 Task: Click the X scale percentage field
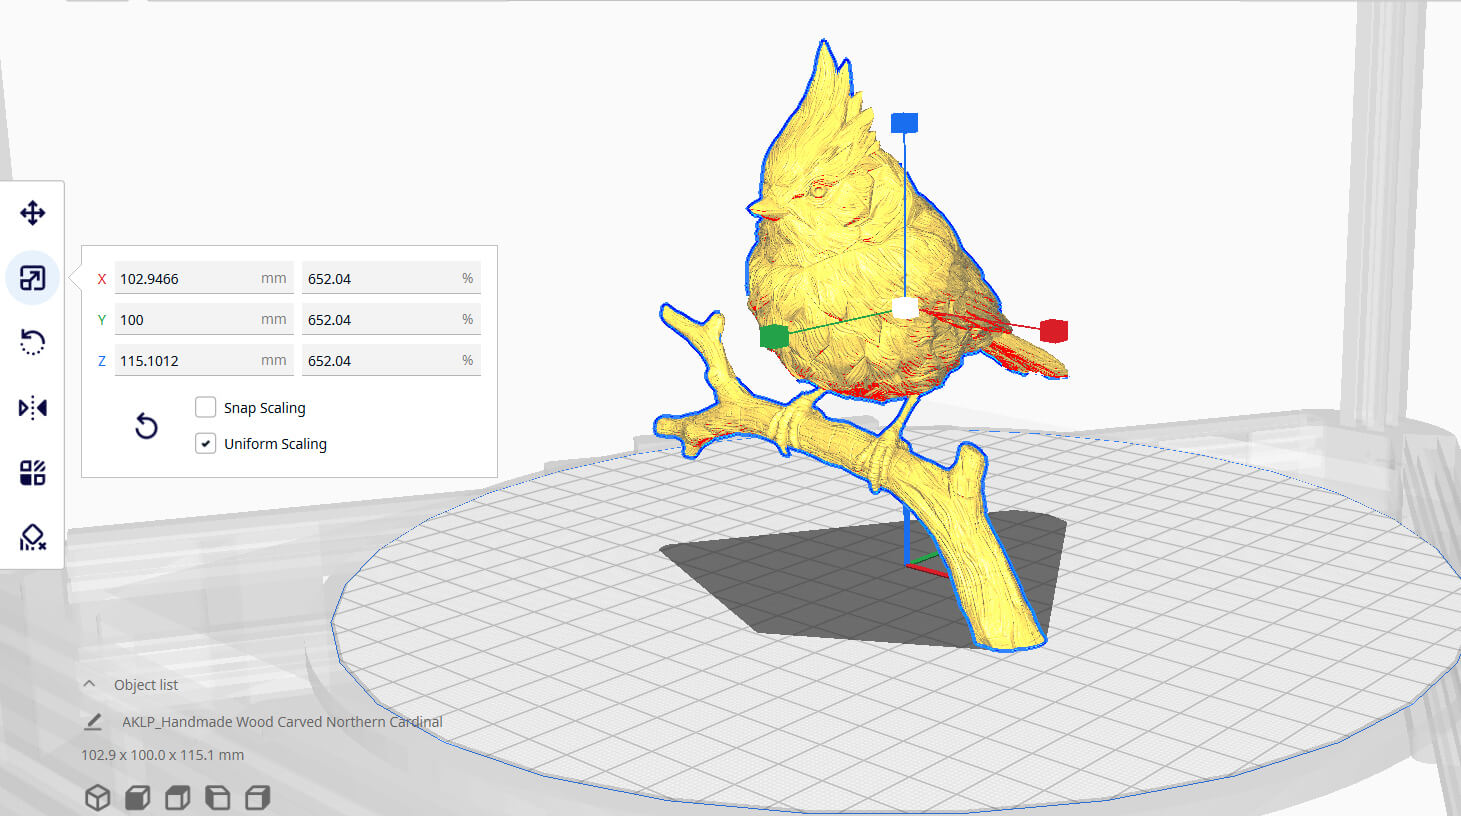click(391, 278)
